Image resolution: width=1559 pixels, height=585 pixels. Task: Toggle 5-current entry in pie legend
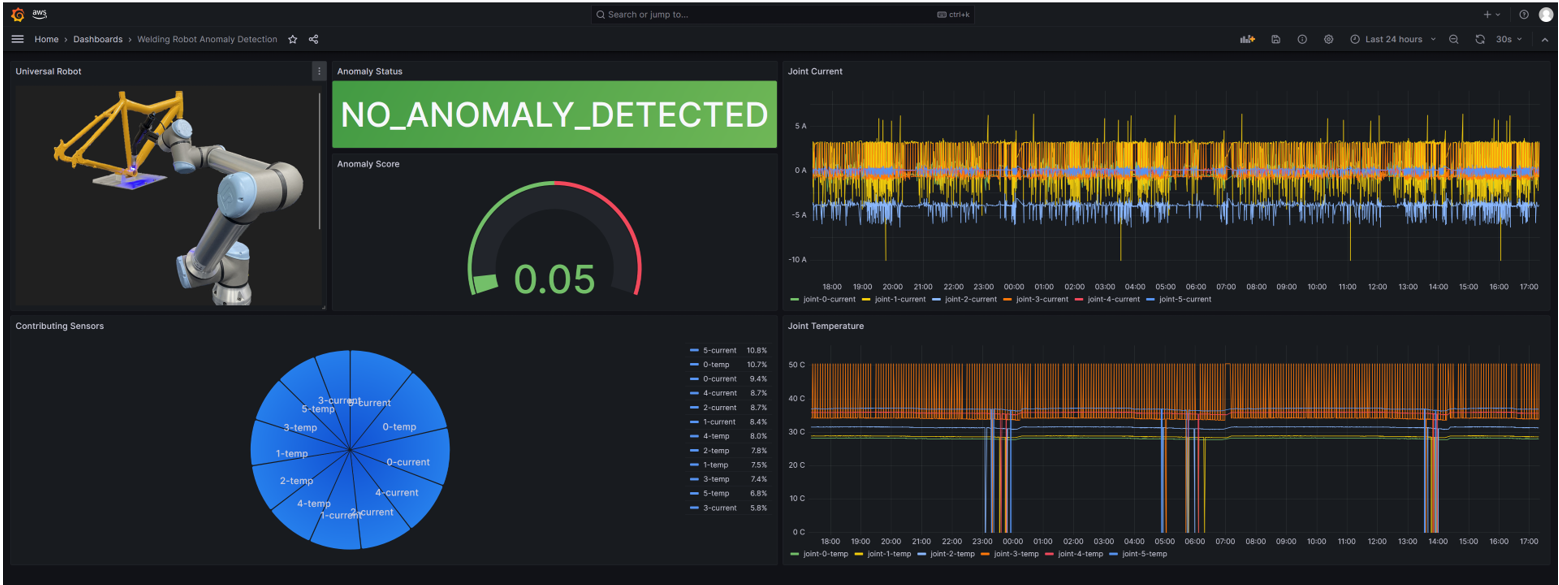click(719, 351)
